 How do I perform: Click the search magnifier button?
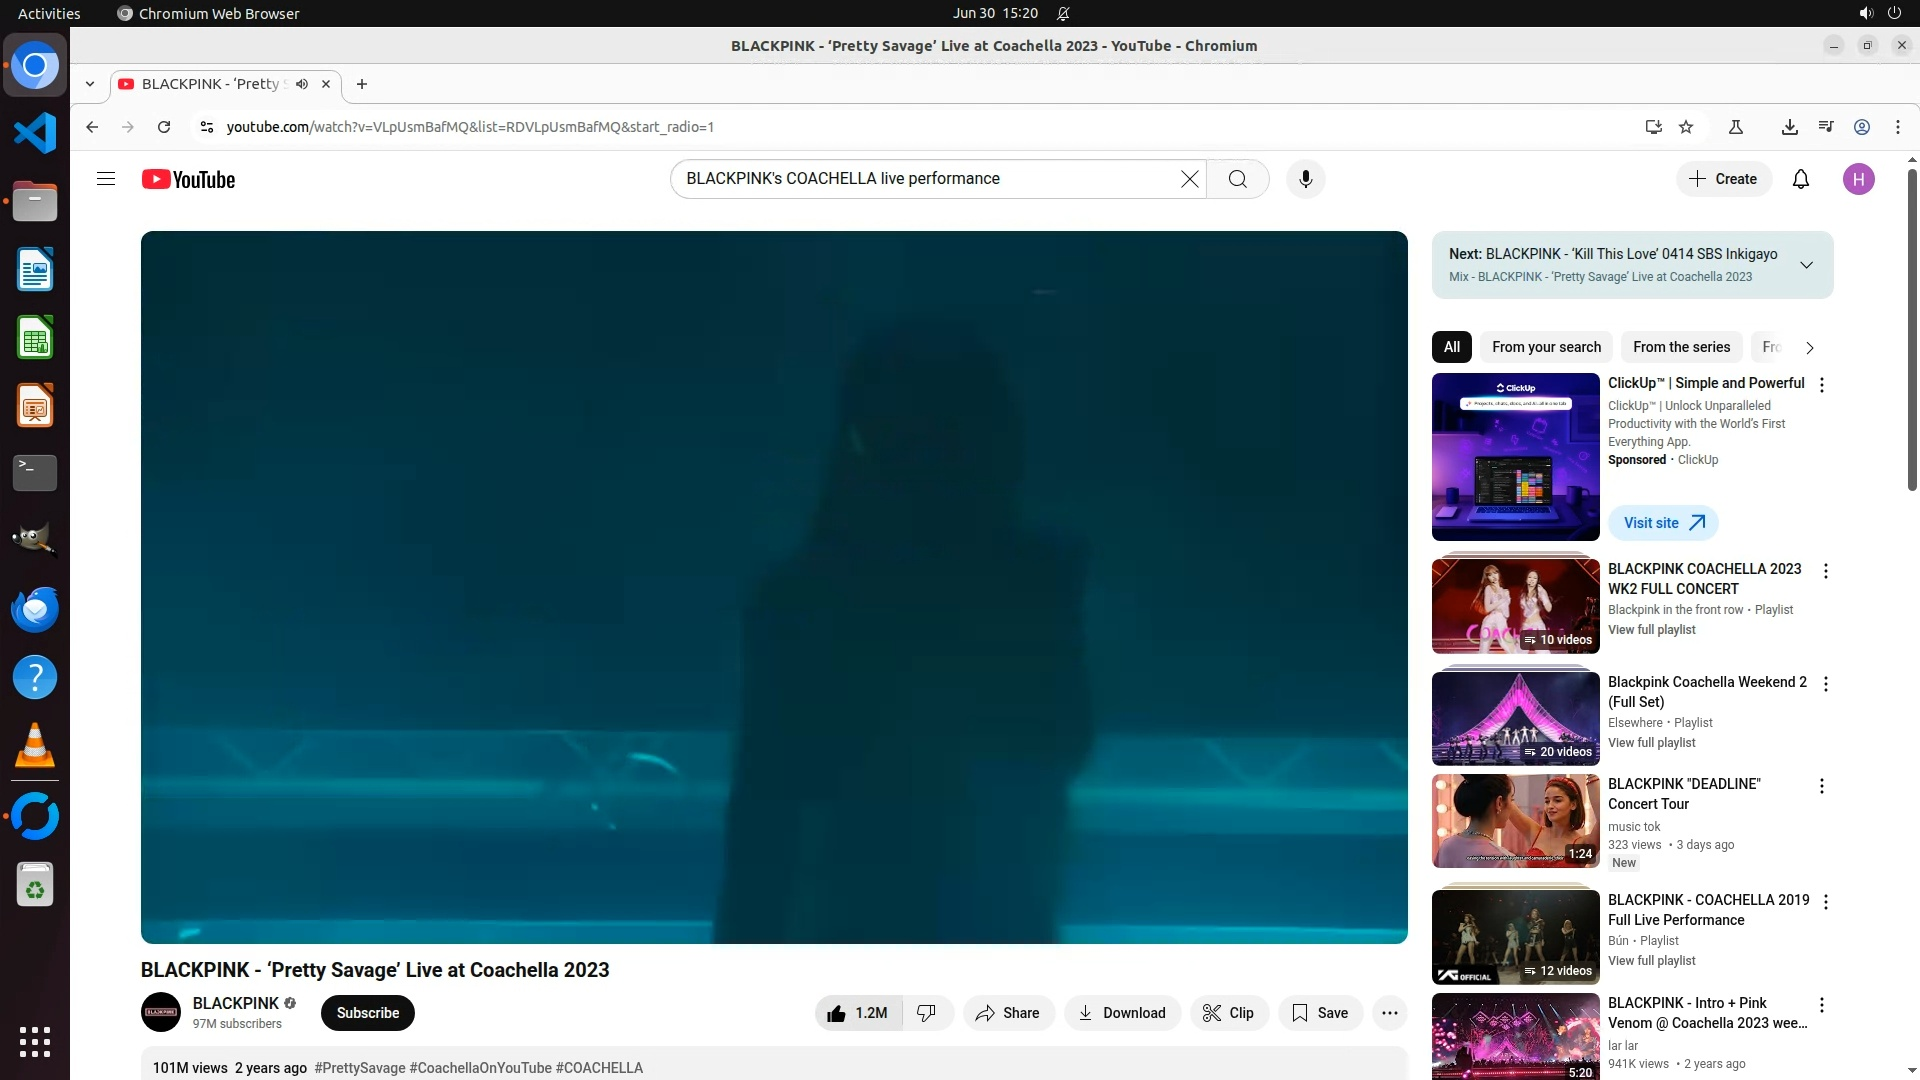click(1238, 179)
